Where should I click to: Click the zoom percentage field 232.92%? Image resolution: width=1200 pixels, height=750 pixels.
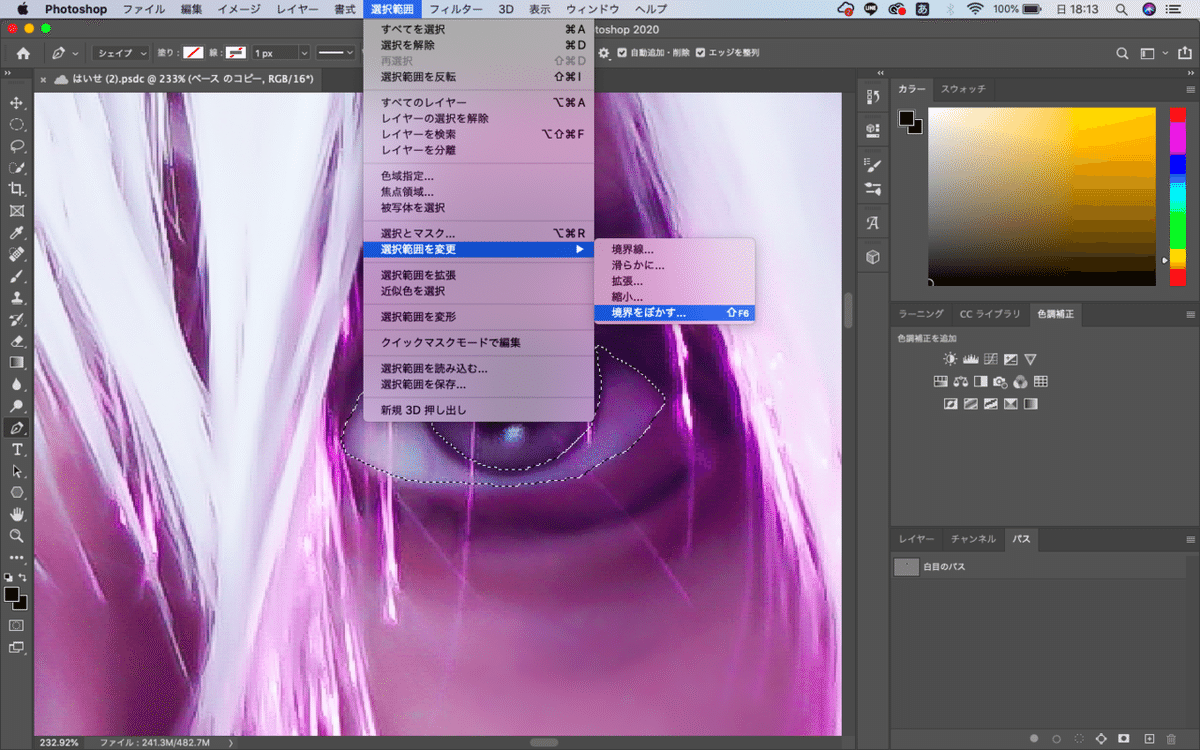[x=61, y=743]
